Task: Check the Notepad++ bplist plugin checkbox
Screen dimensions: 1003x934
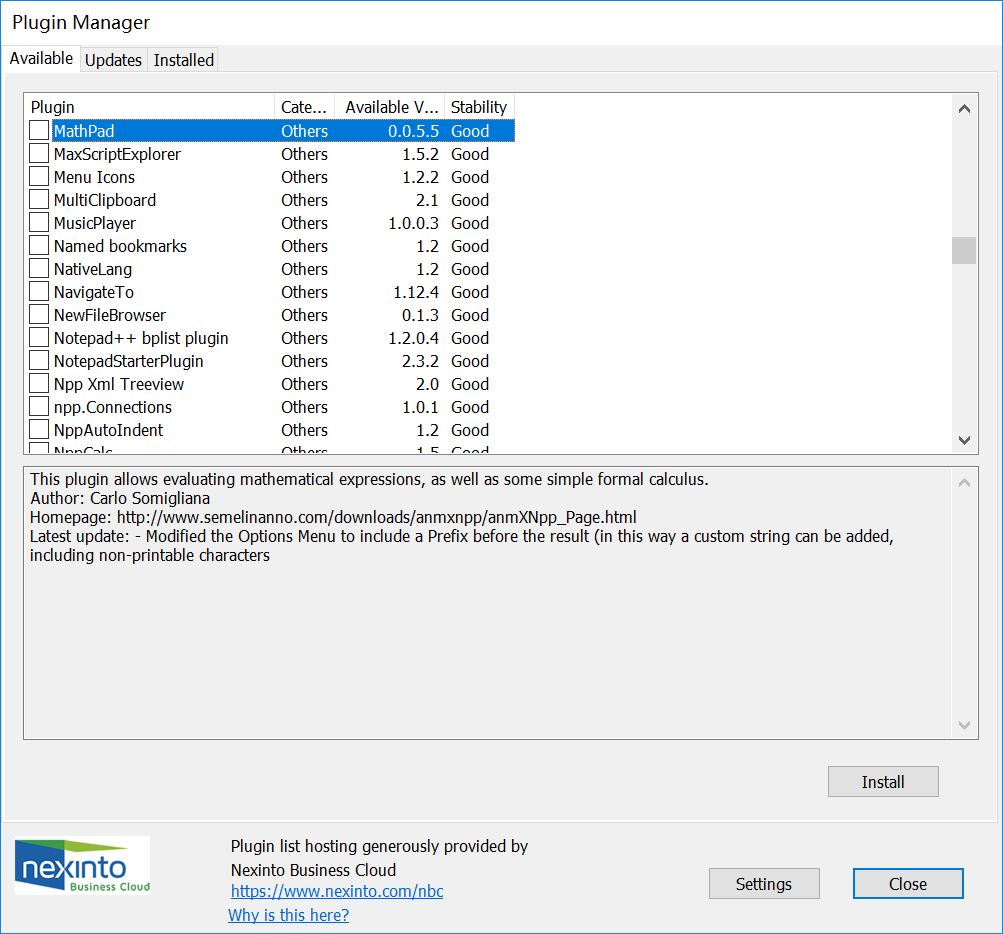Action: tap(38, 338)
